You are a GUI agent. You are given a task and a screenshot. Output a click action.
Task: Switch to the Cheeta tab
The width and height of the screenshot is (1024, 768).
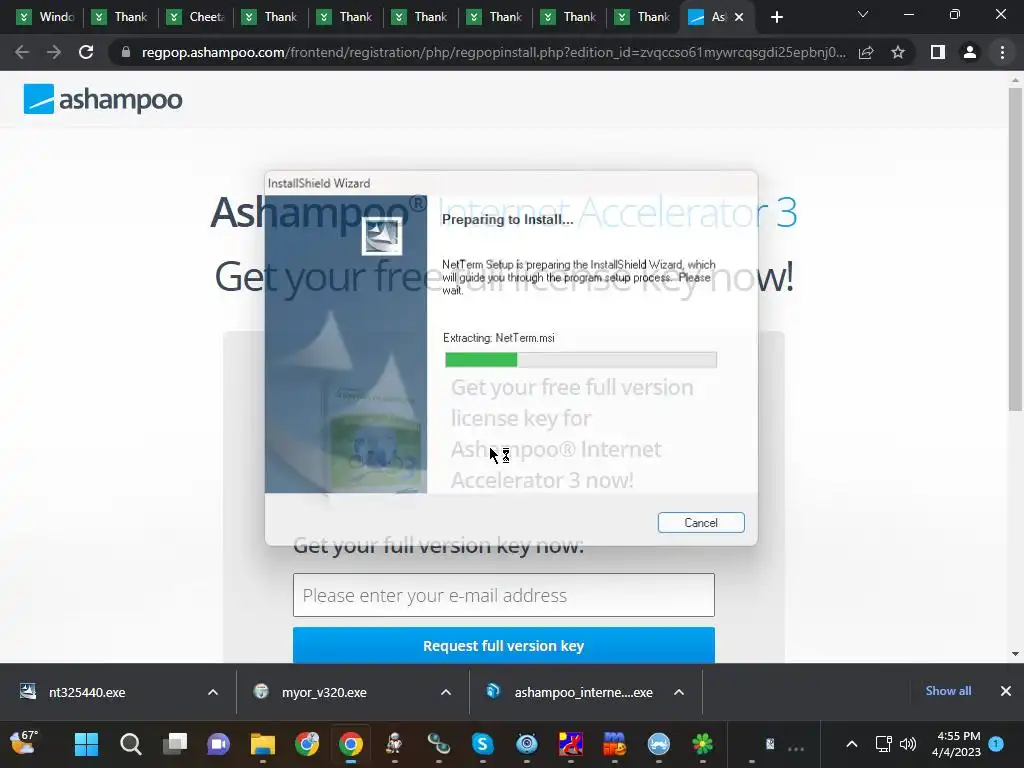pos(195,17)
